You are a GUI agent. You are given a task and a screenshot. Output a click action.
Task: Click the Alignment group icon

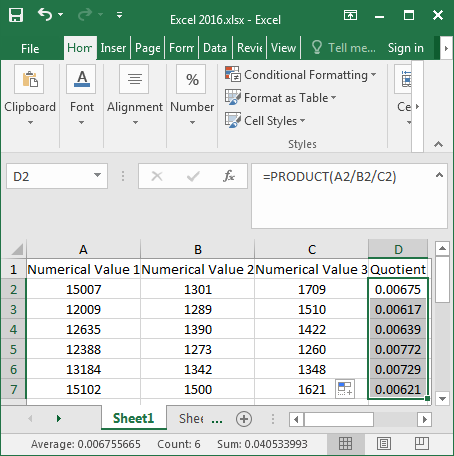pos(134,79)
